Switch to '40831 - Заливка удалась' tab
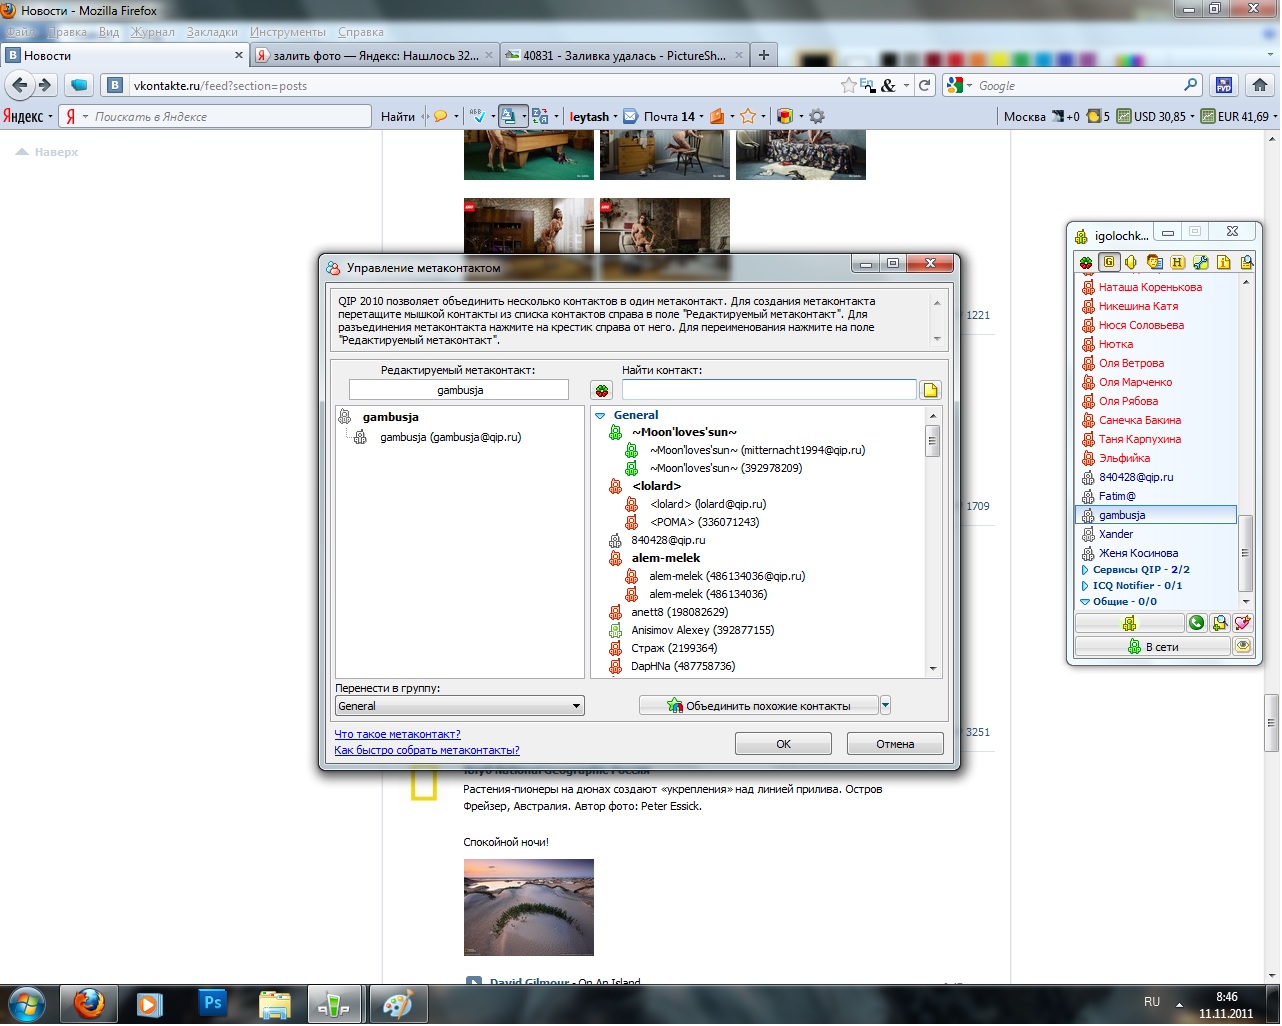Viewport: 1282px width, 1026px height. 625,56
